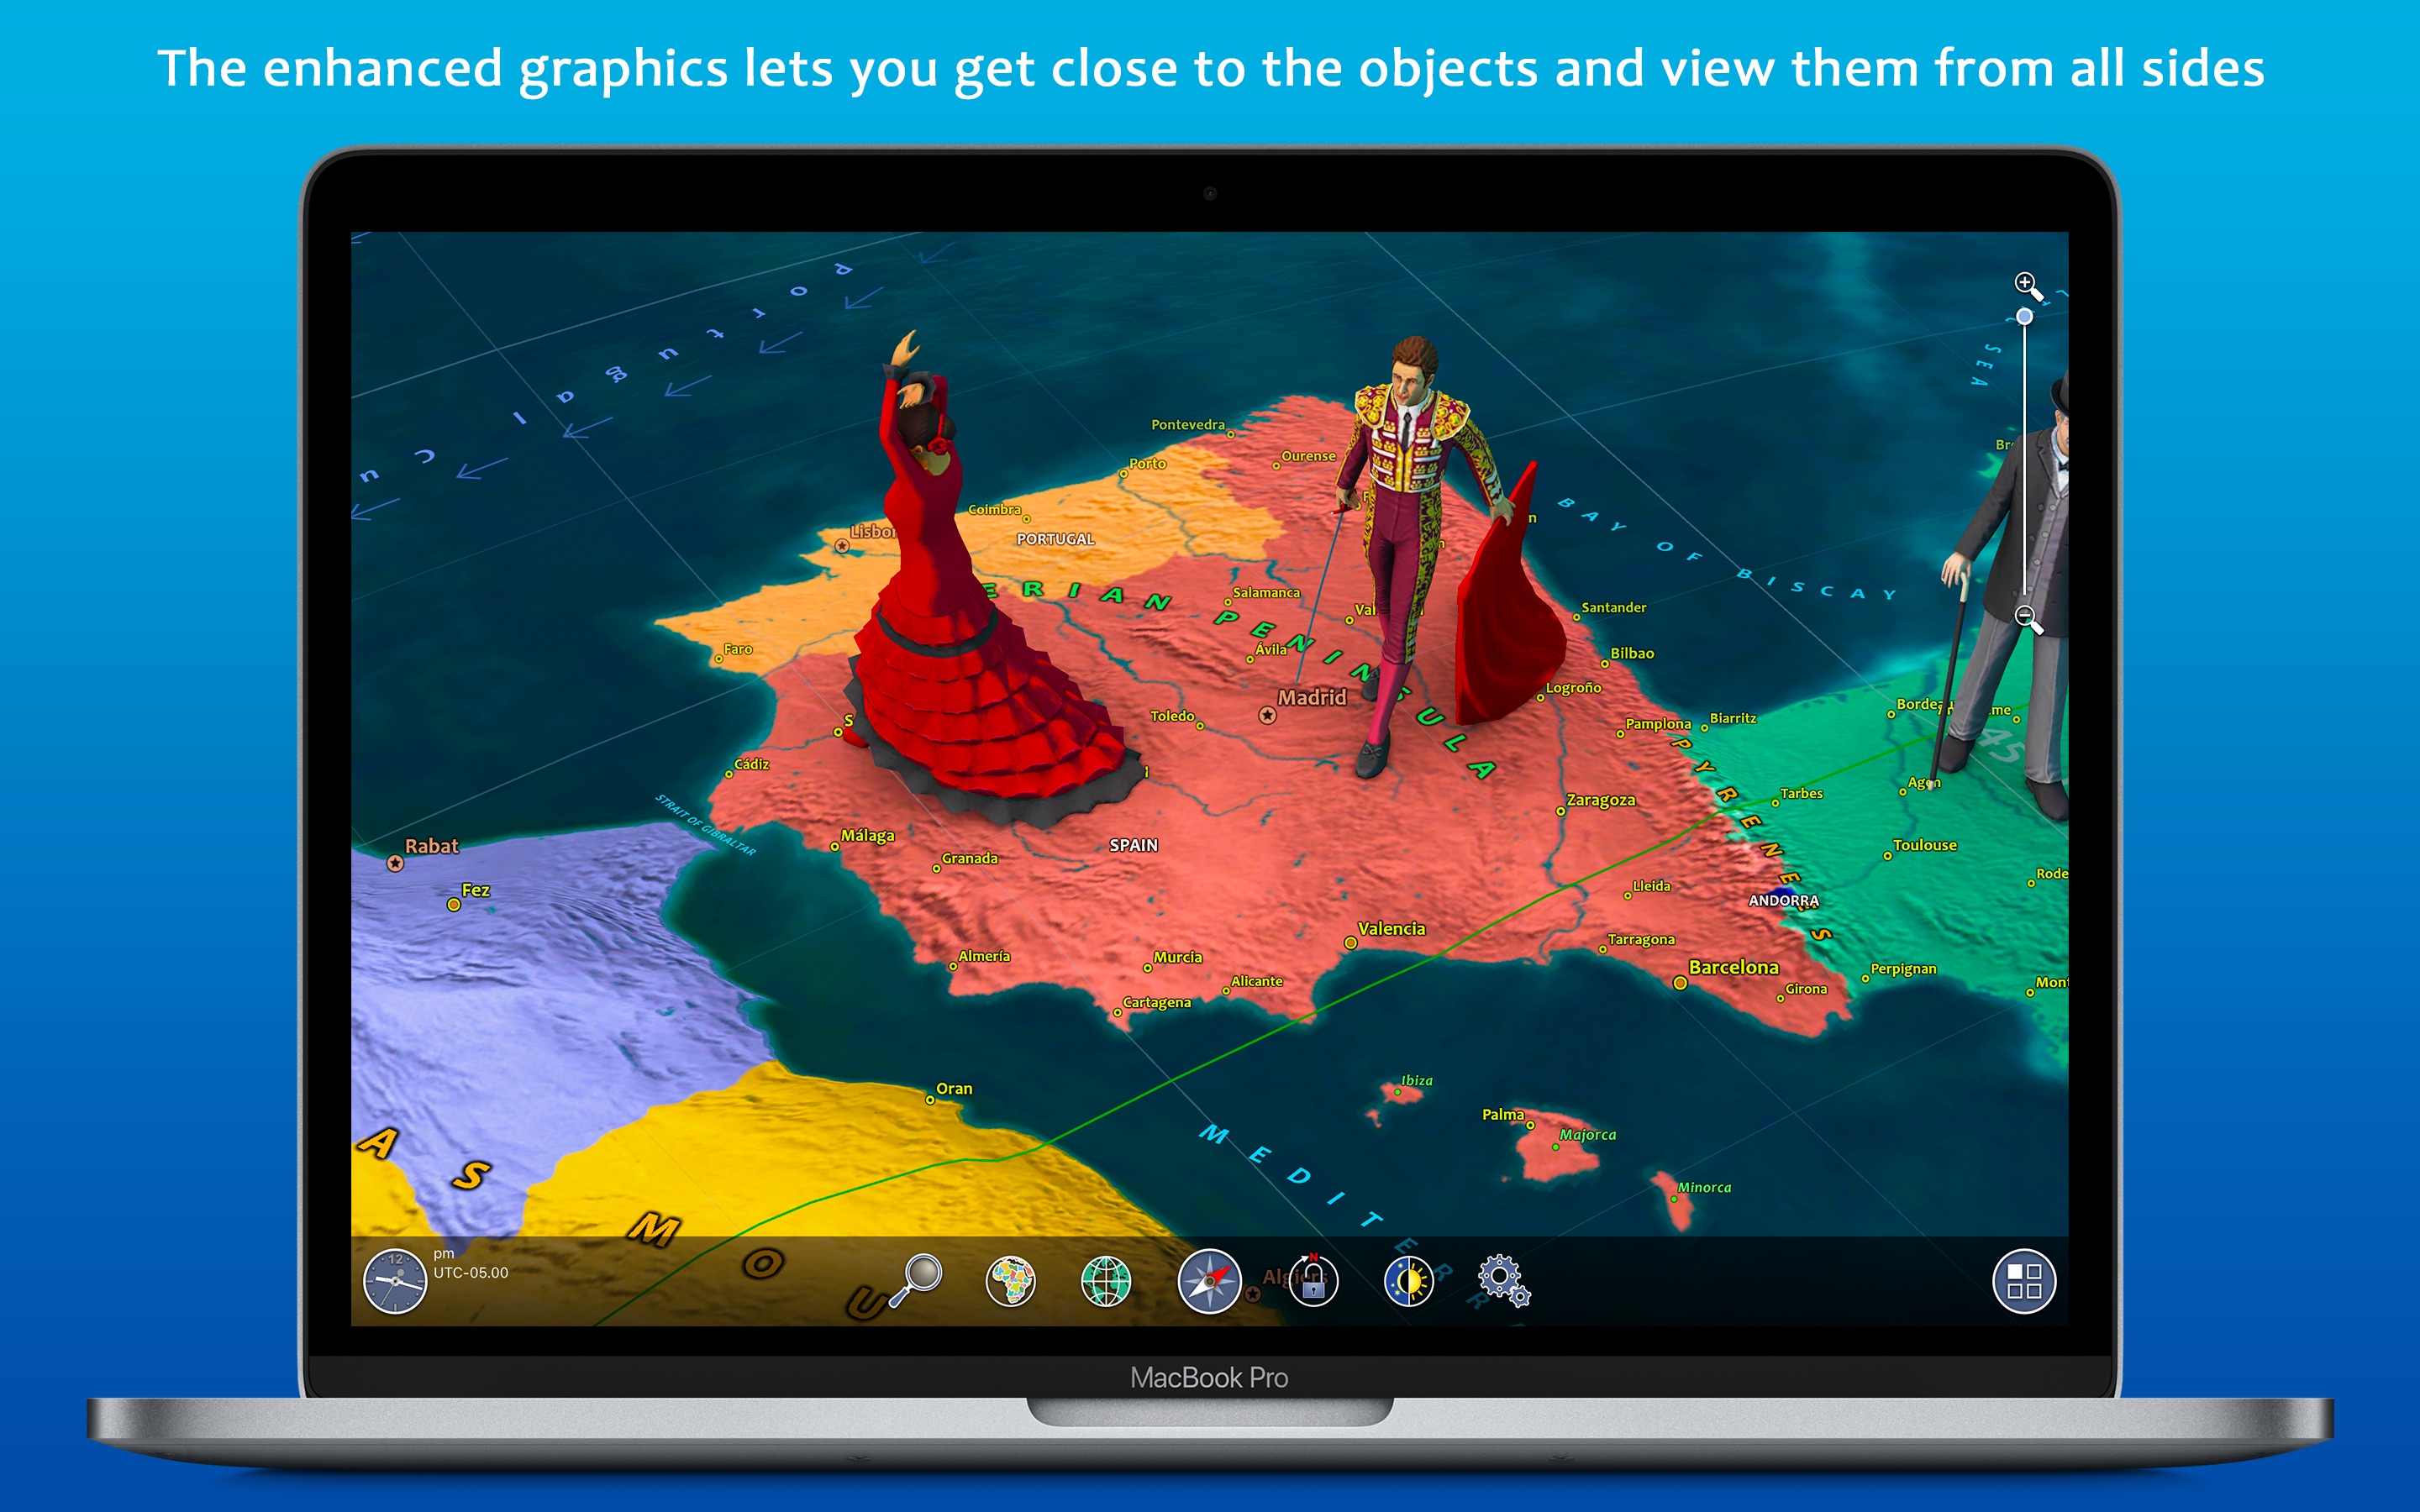Click the Fez city label

[475, 890]
